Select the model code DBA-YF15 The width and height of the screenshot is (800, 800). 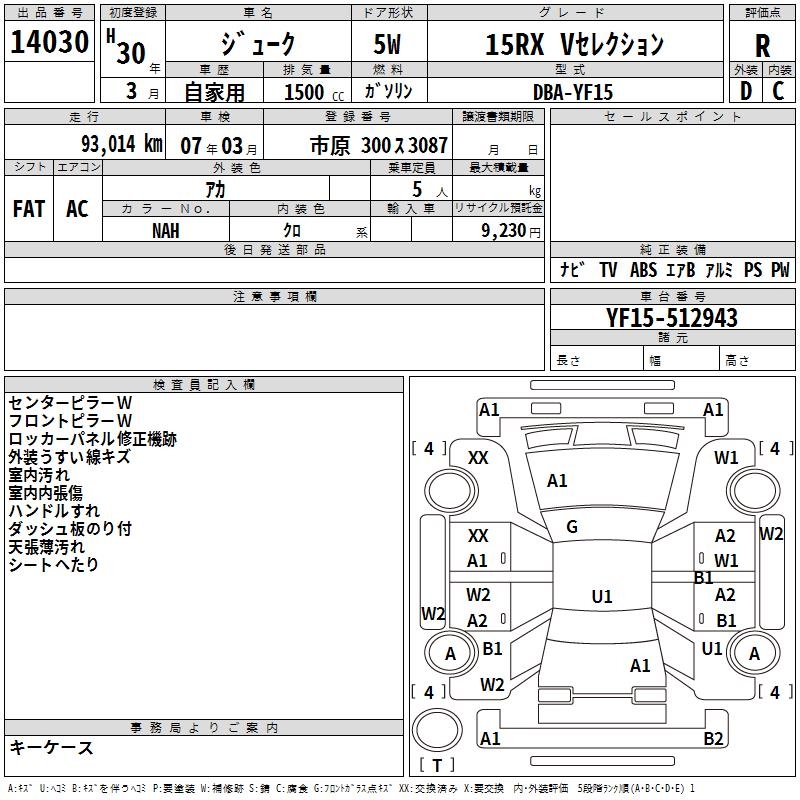pyautogui.click(x=573, y=92)
